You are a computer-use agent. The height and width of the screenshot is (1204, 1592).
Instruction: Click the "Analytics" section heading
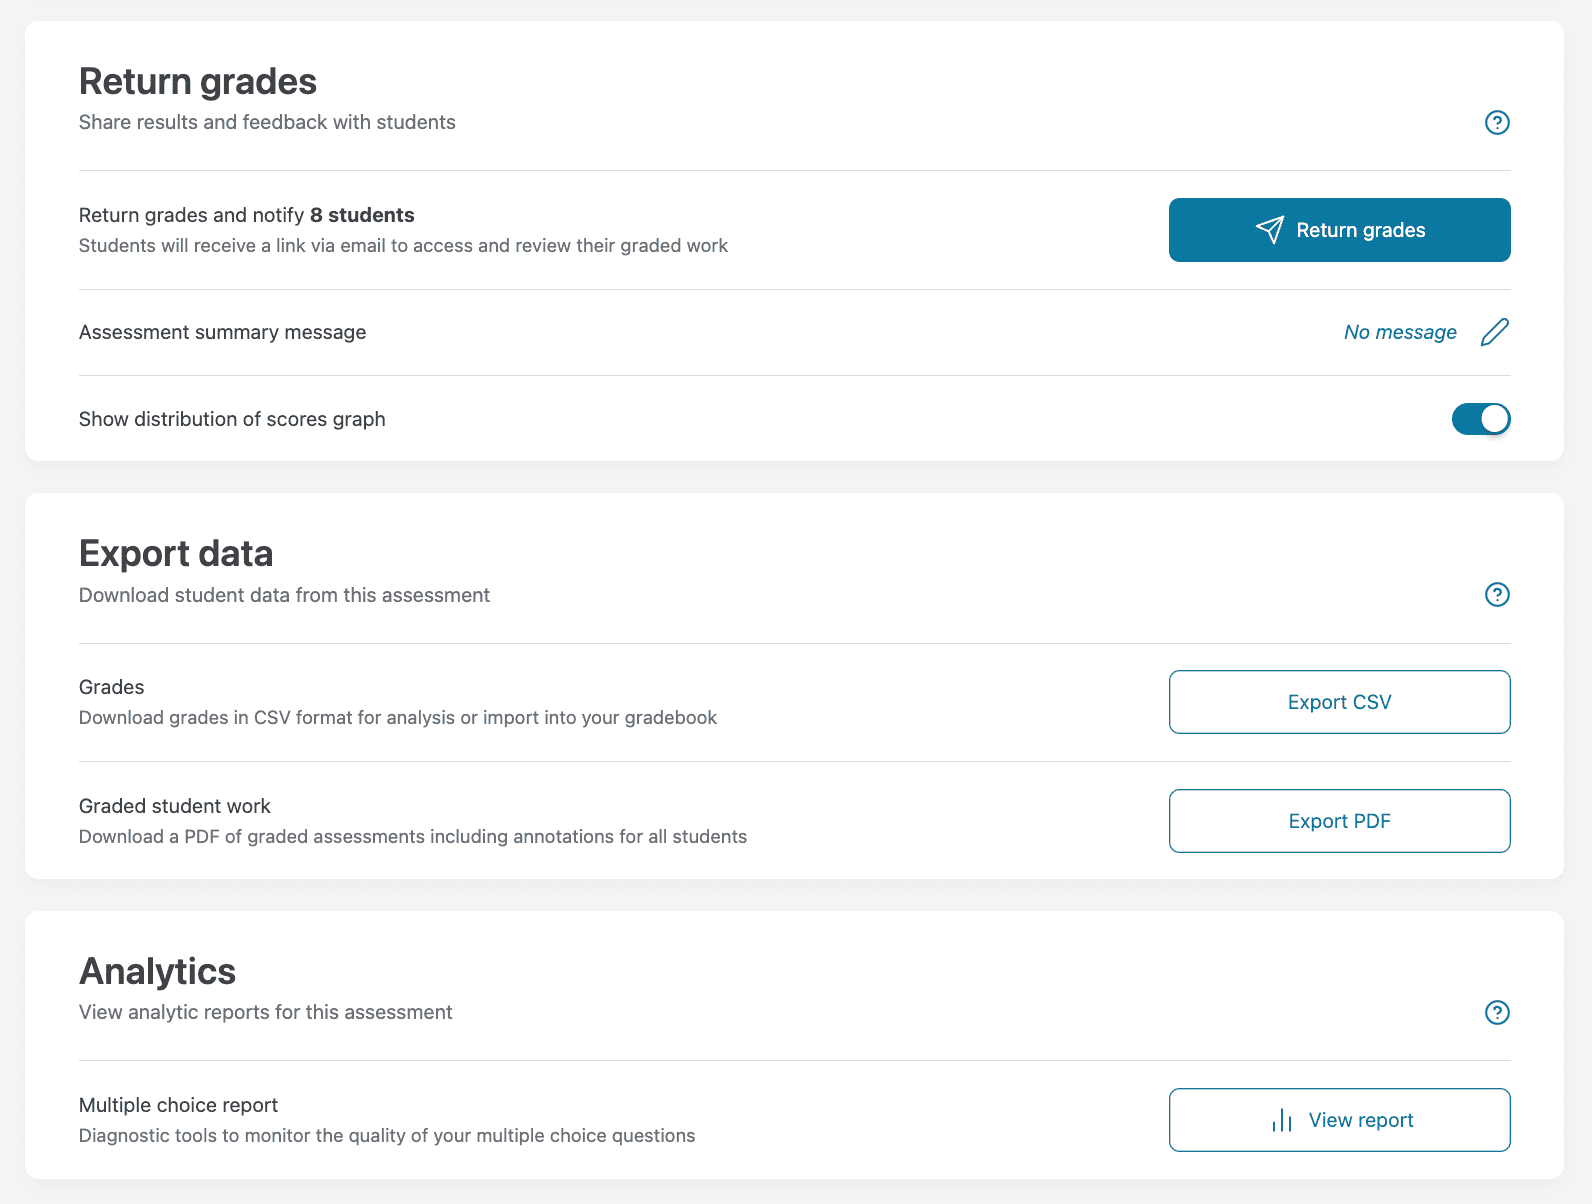point(158,972)
